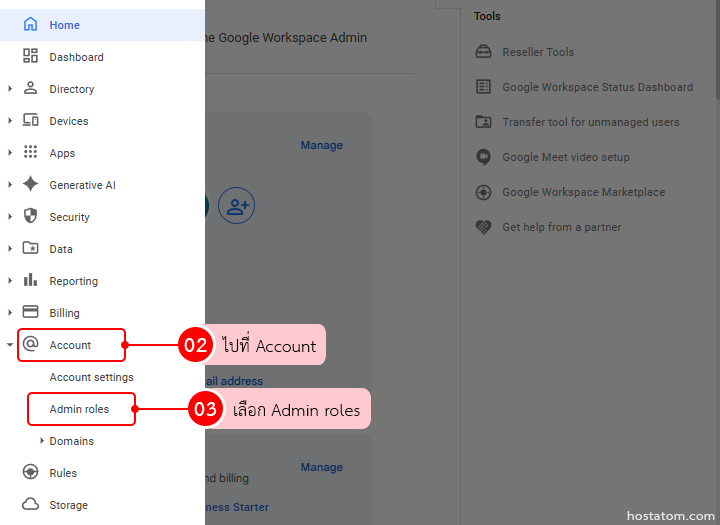Collapse the Account menu arrow
720x525 pixels.
10,344
